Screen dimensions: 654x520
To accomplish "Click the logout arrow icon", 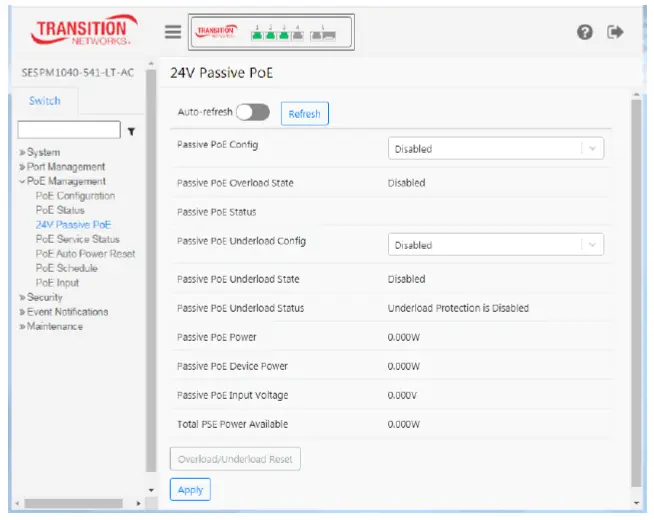I will 615,32.
